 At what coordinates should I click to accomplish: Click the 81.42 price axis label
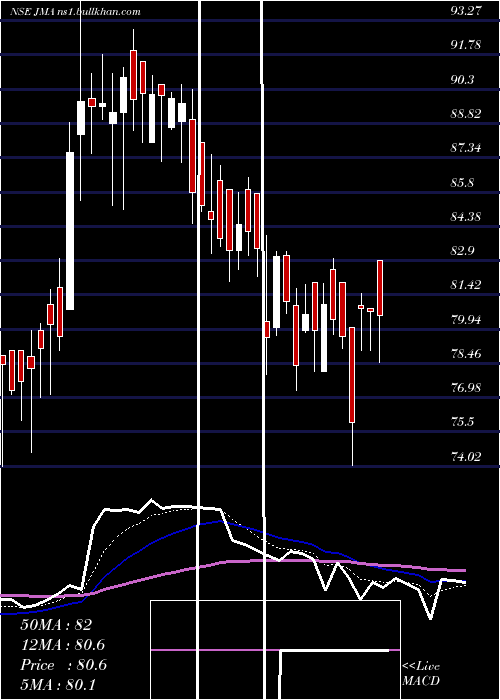point(466,285)
